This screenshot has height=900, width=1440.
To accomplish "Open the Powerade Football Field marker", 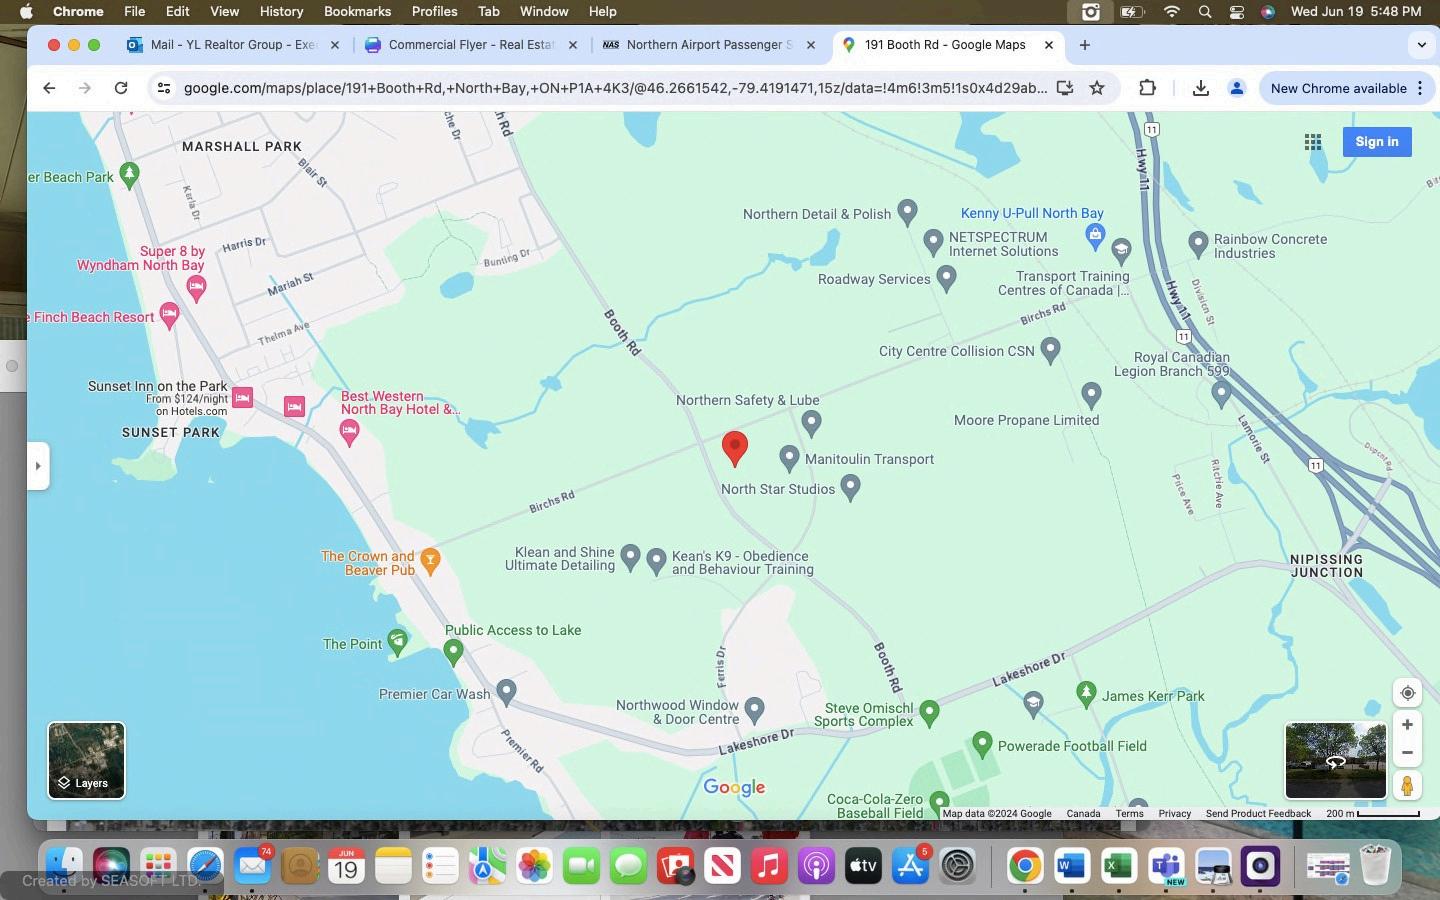I will click(x=982, y=744).
